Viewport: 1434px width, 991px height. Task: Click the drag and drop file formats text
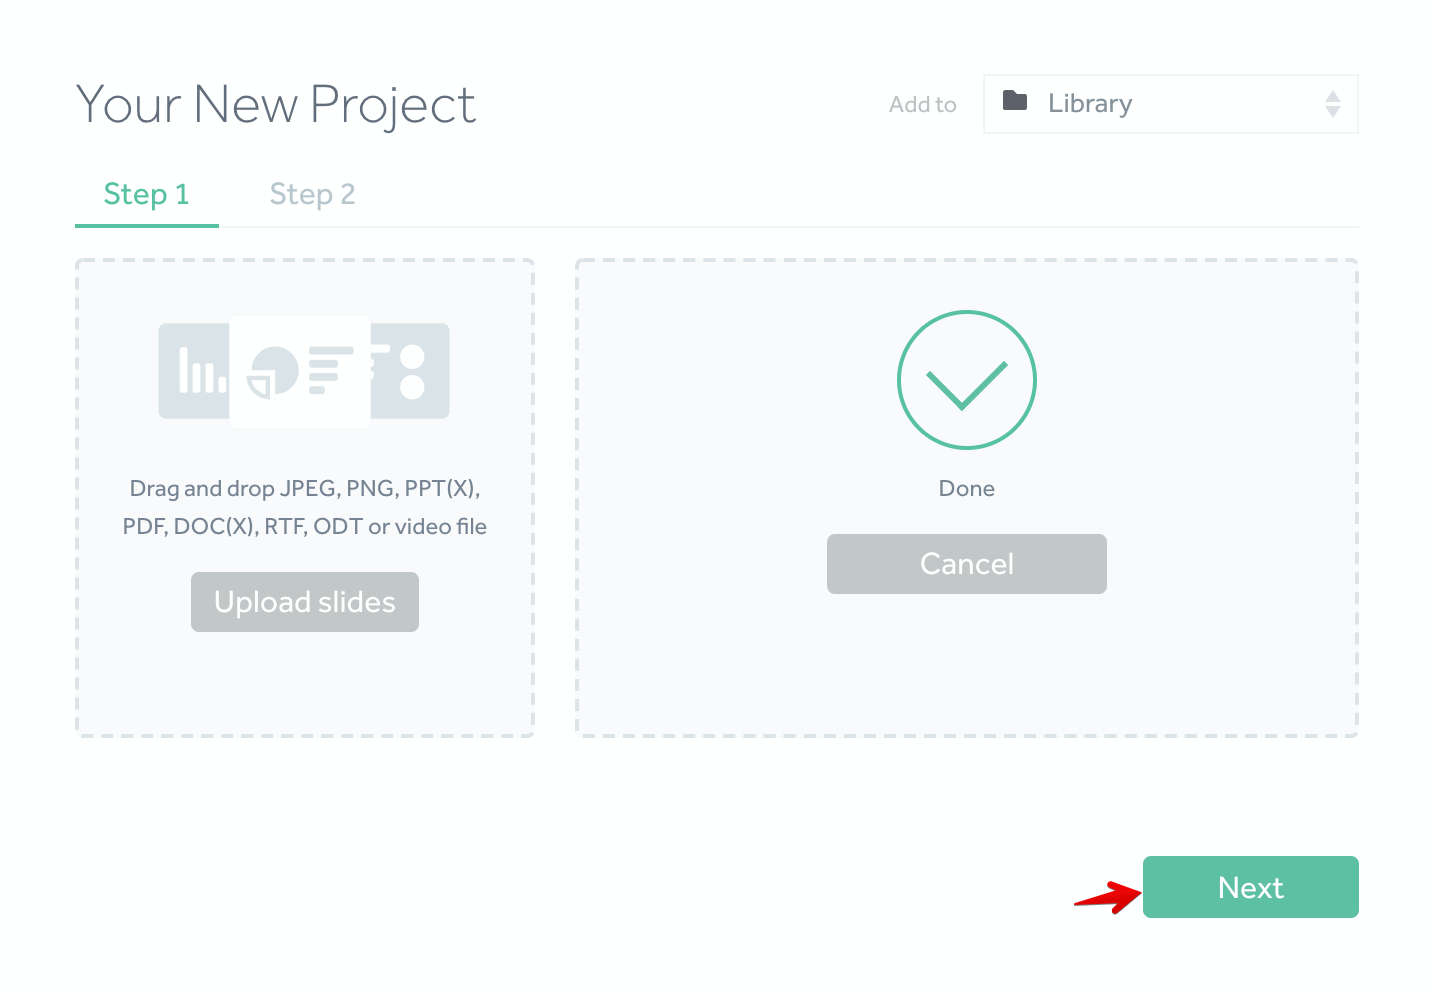pos(305,507)
